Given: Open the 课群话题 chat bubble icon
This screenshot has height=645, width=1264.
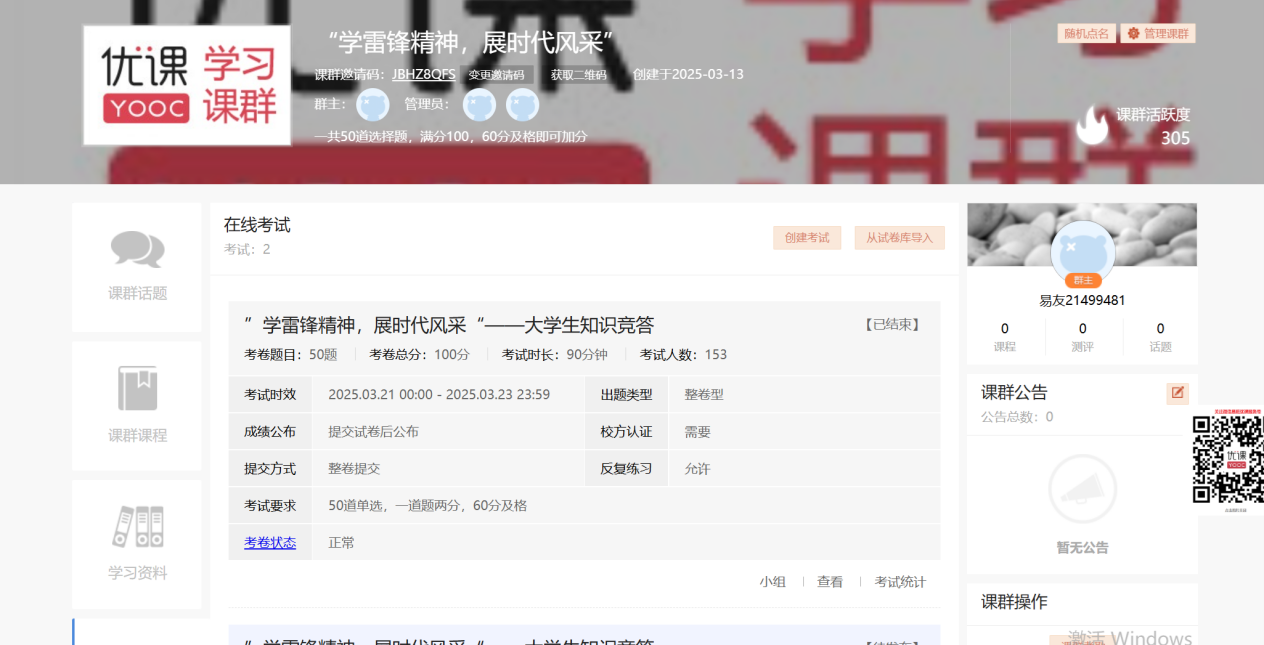Looking at the screenshot, I should pyautogui.click(x=137, y=249).
